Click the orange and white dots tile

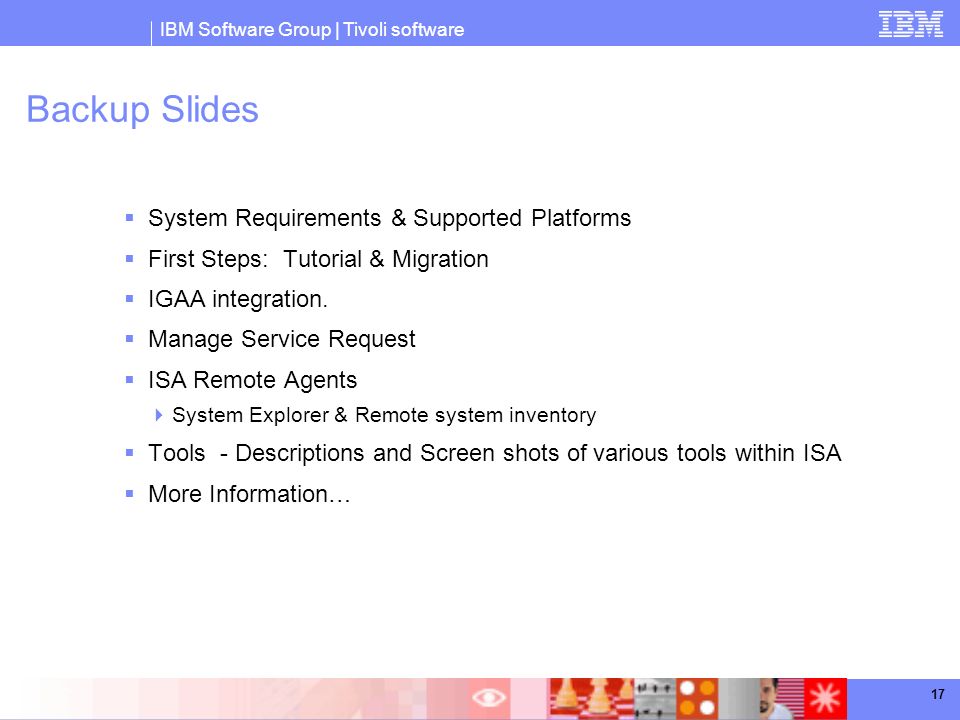click(x=697, y=698)
